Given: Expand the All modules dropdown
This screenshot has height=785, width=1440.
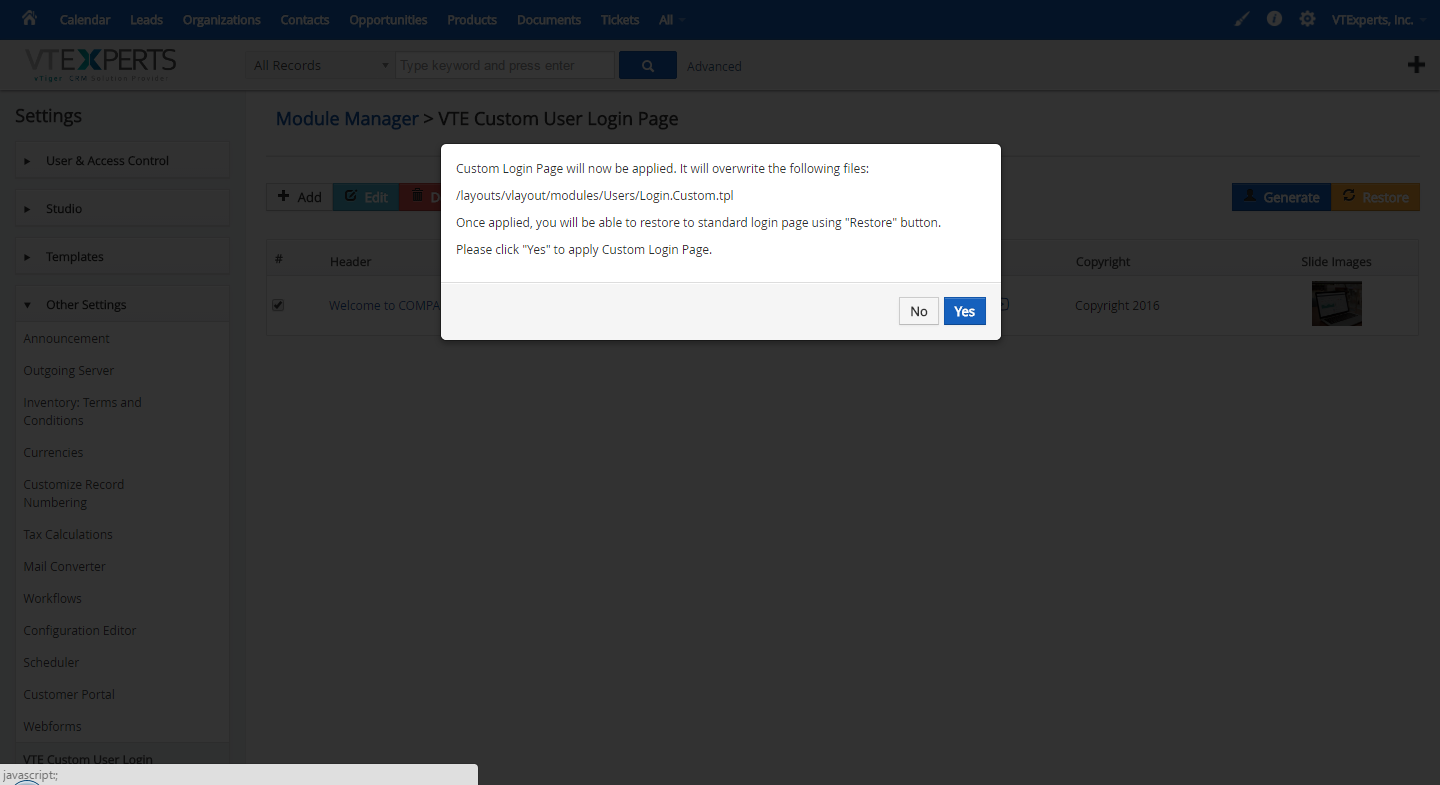Looking at the screenshot, I should (672, 20).
